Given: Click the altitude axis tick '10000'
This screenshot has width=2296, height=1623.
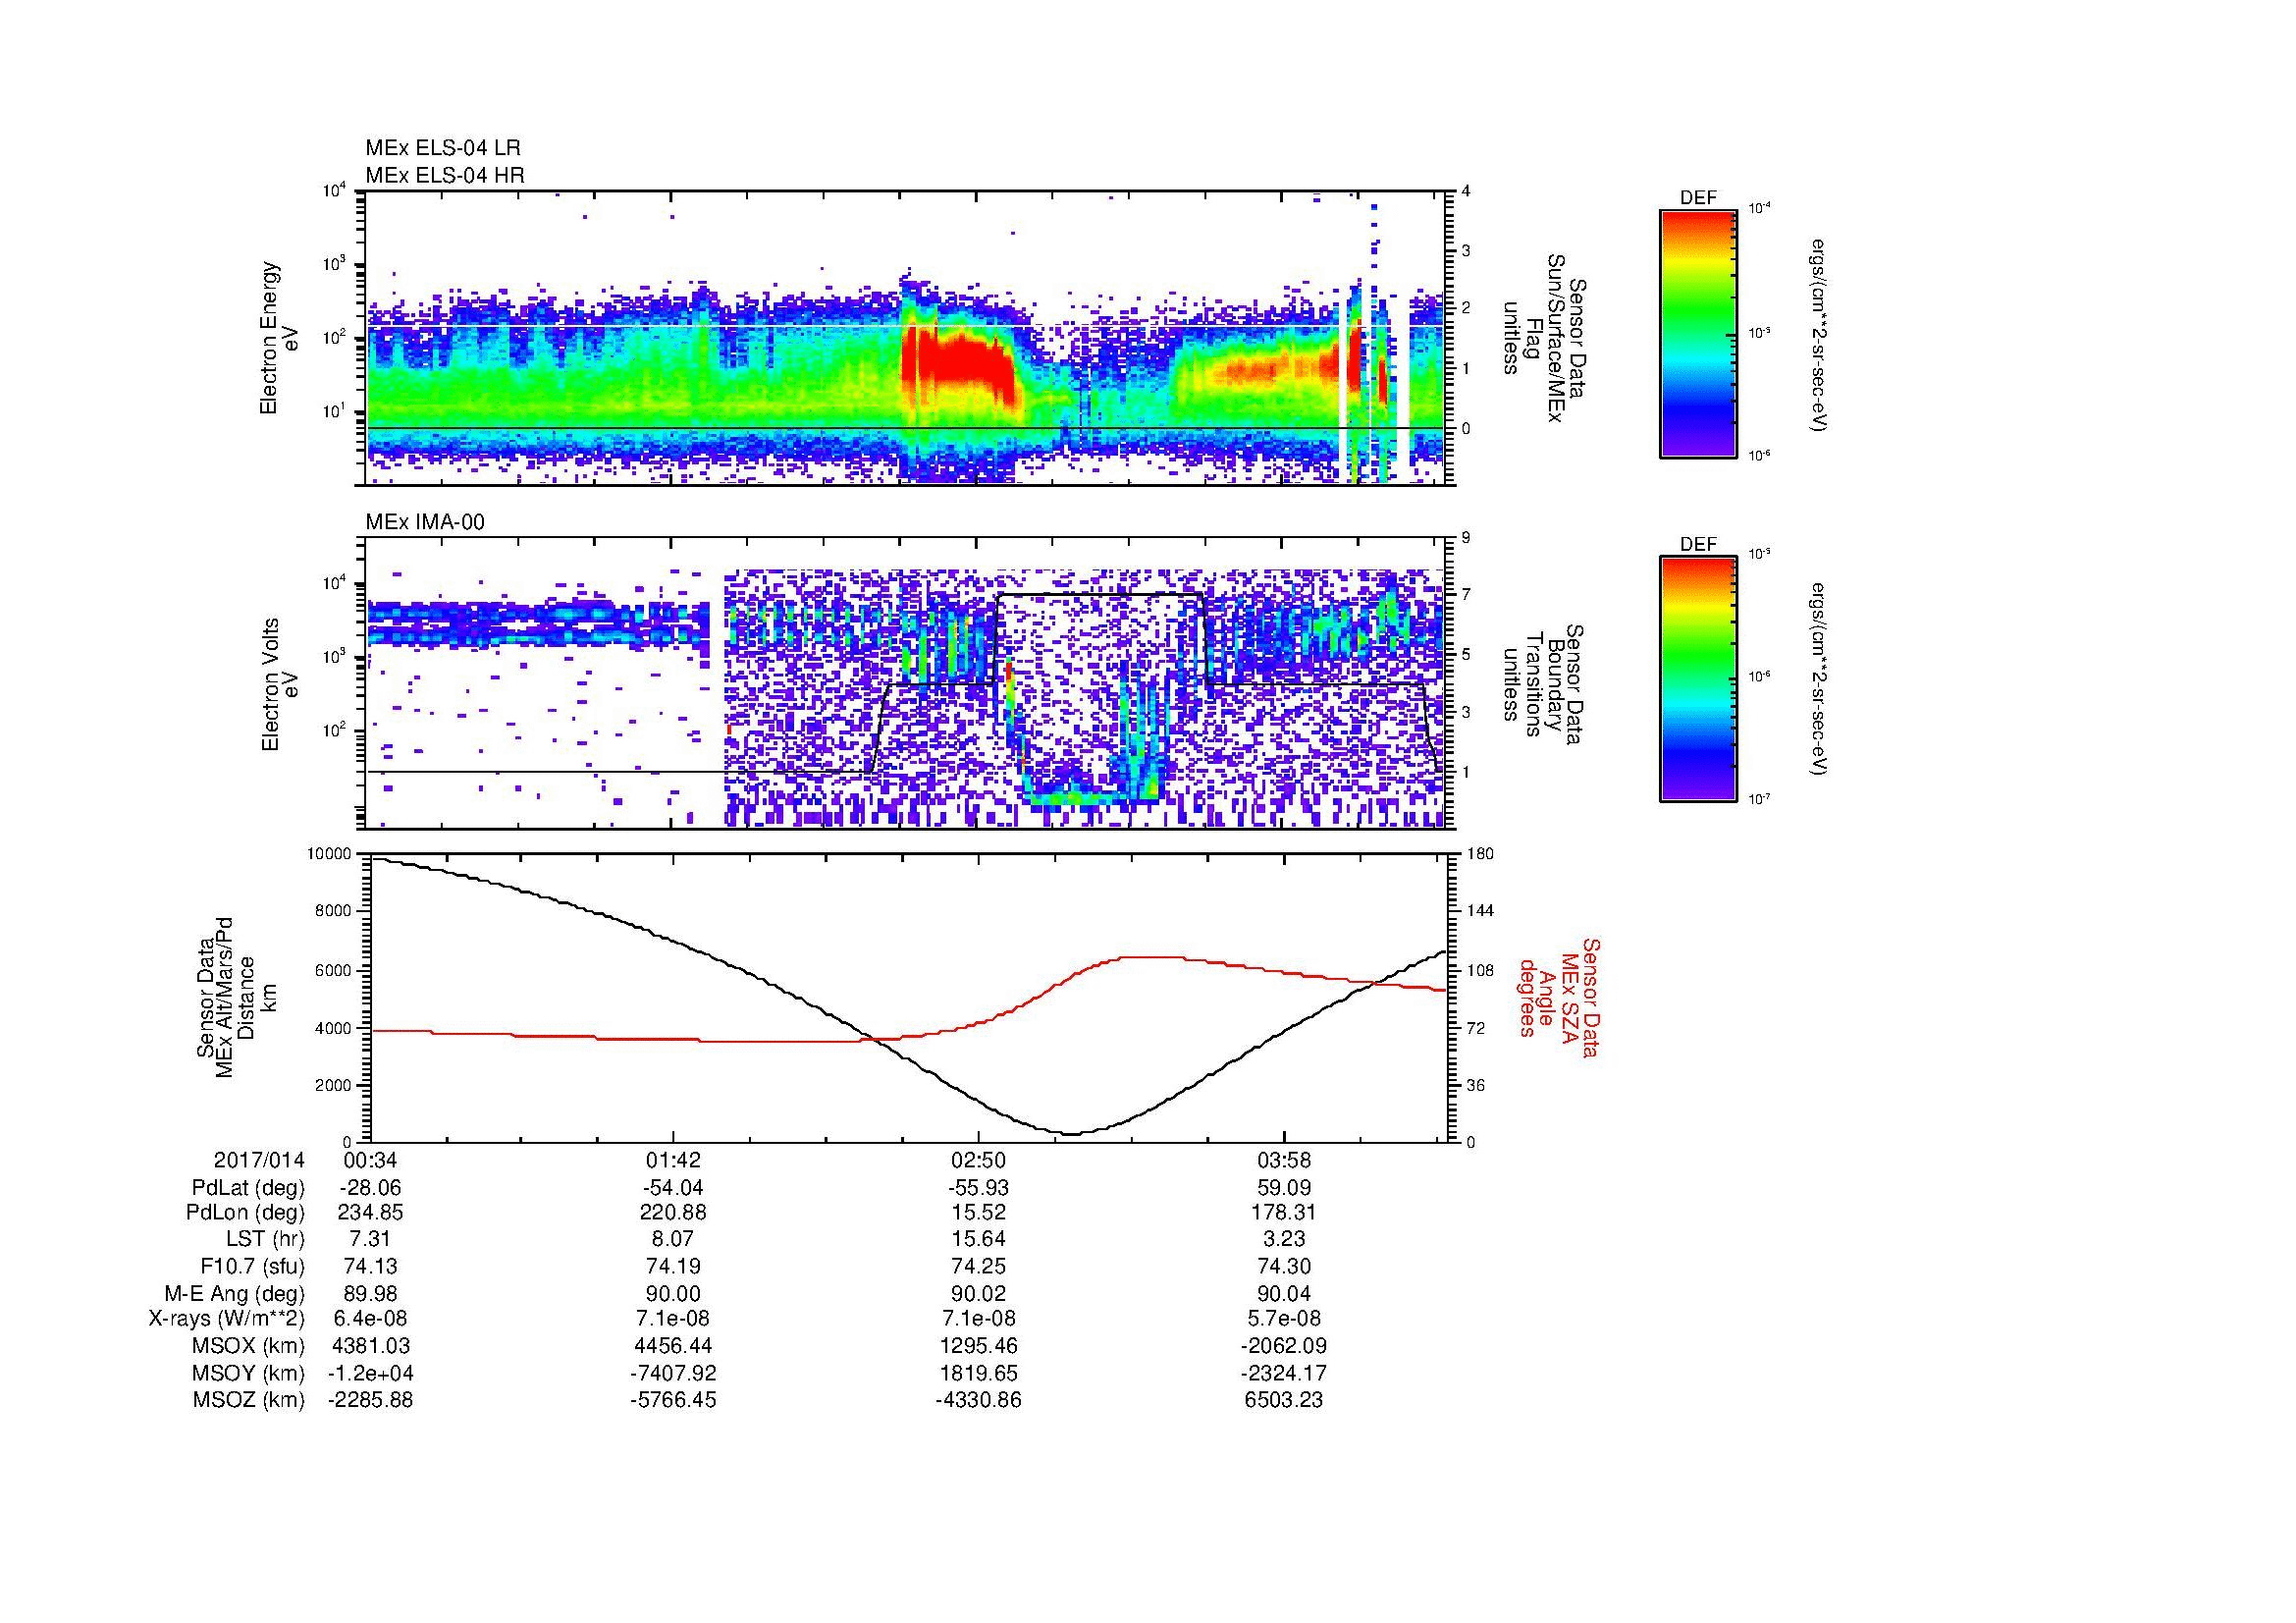Looking at the screenshot, I should tap(330, 854).
